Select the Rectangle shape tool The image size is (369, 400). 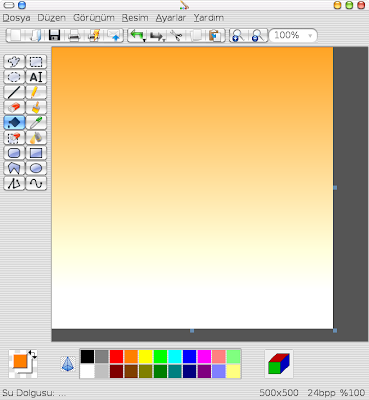(x=36, y=153)
